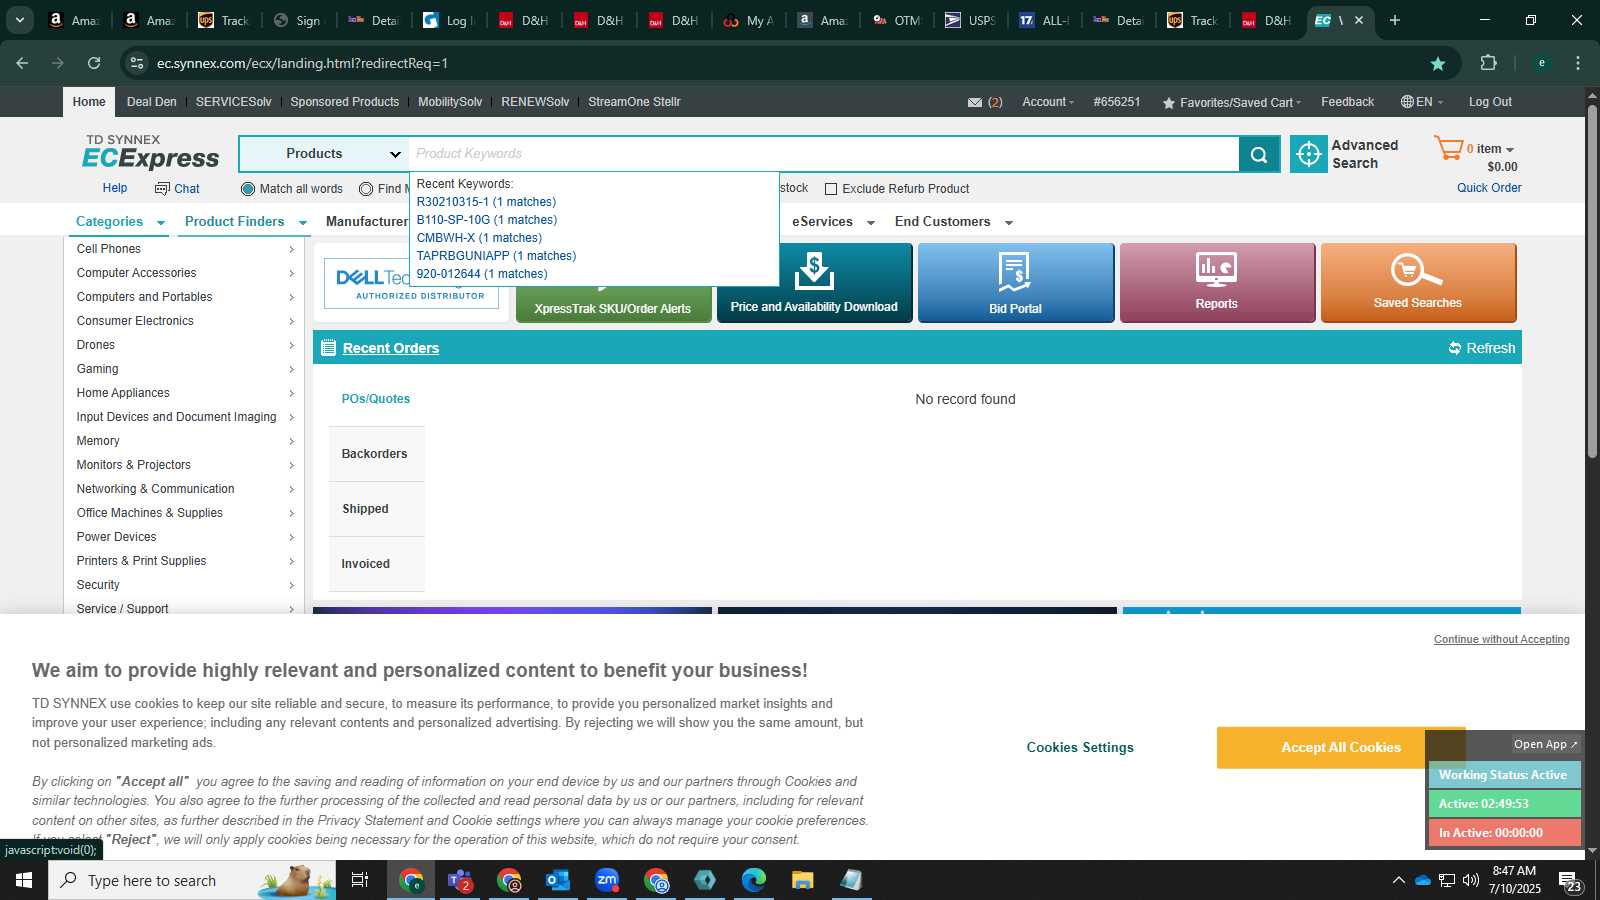The height and width of the screenshot is (900, 1600).
Task: Bookmark page with the star icon
Action: coord(1438,63)
